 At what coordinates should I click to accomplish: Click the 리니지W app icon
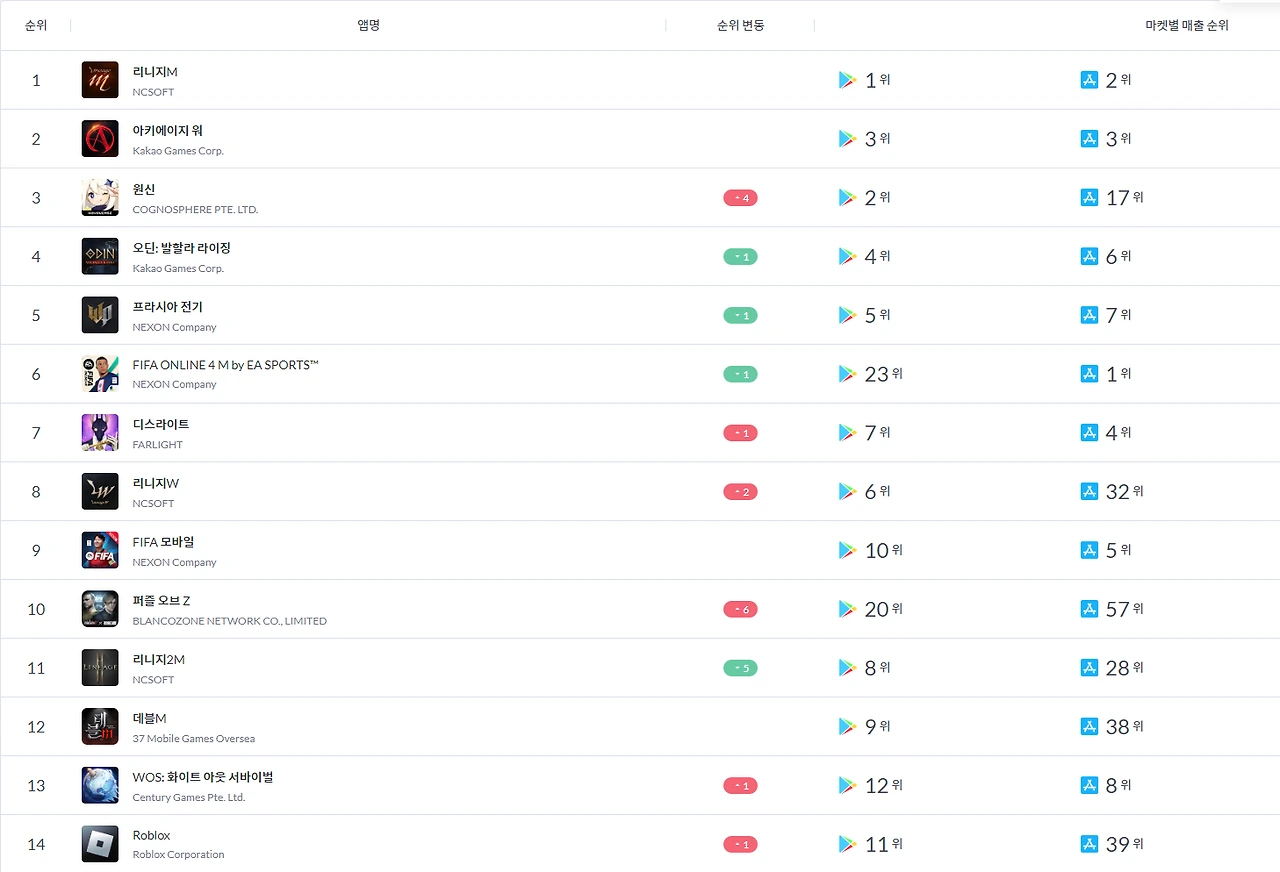[x=100, y=492]
